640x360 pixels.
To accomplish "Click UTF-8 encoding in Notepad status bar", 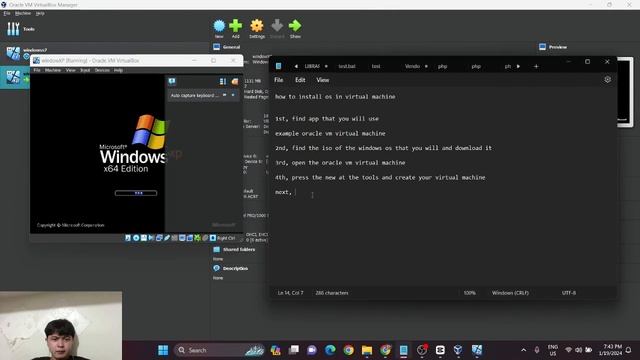I will coord(569,293).
